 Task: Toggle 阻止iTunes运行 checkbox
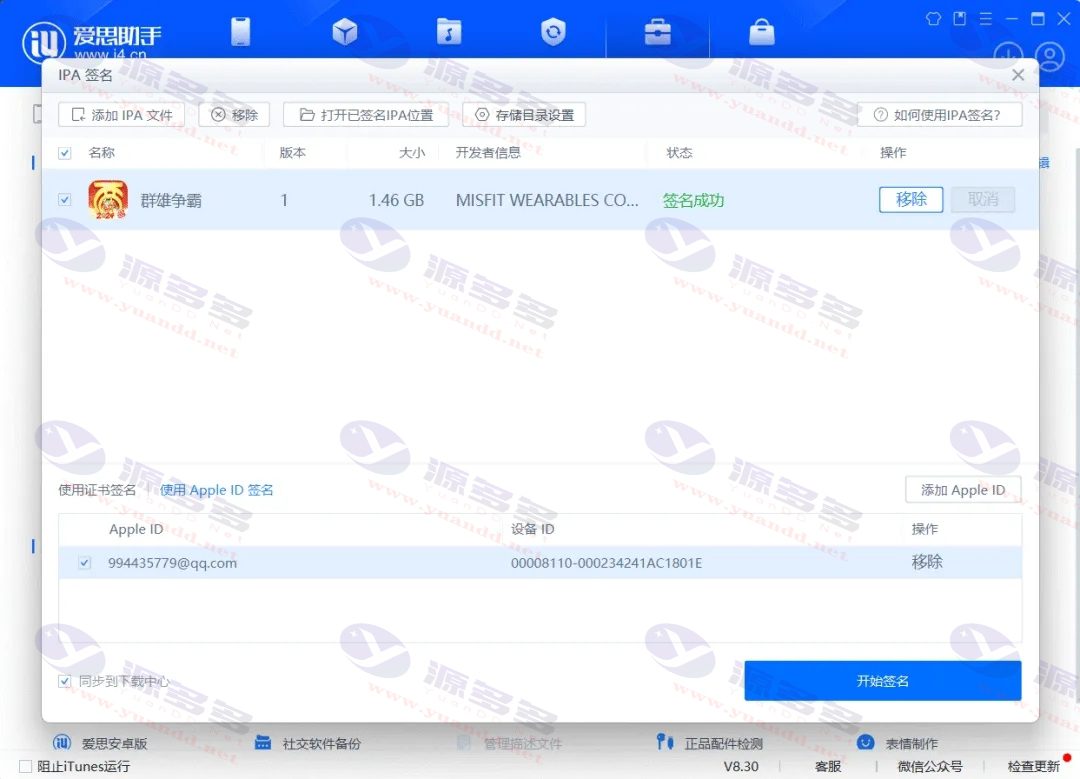click(x=25, y=766)
